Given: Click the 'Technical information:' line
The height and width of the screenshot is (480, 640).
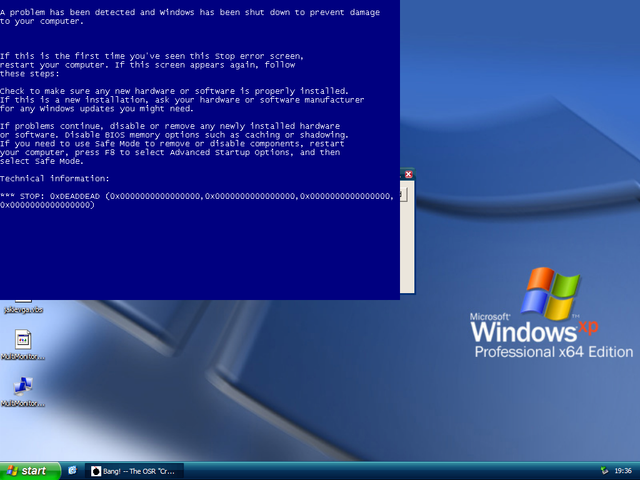Looking at the screenshot, I should (x=55, y=178).
